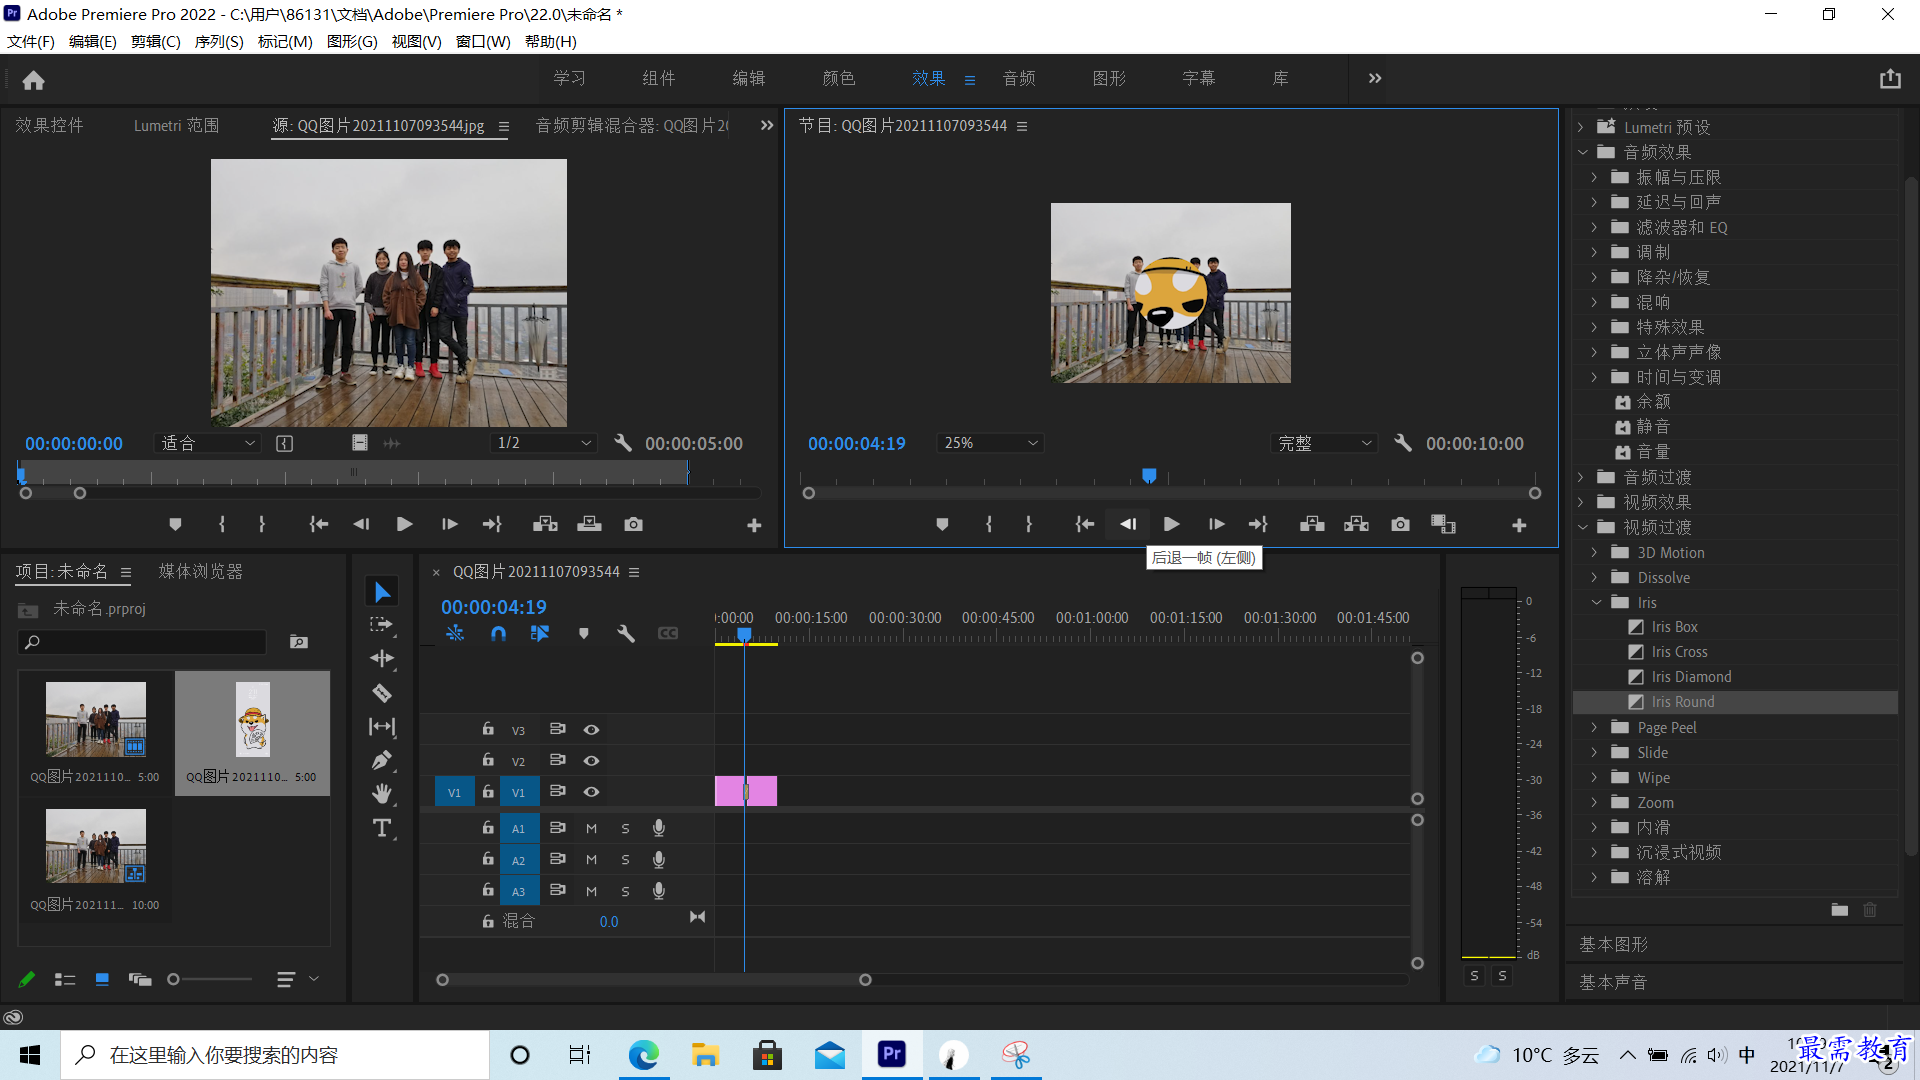Open timeline display settings wrench
Image resolution: width=1920 pixels, height=1080 pixels.
[x=626, y=633]
